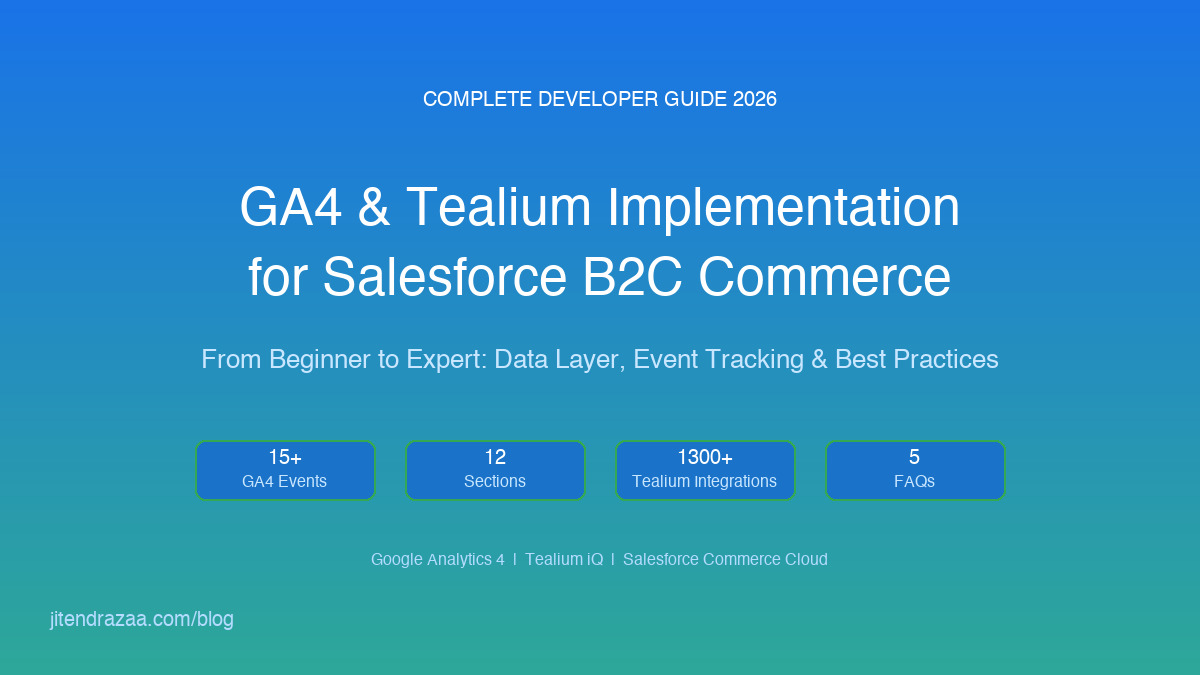1200x675 pixels.
Task: Click the separator between Tealium iQ and Salesforce
Action: coord(612,559)
